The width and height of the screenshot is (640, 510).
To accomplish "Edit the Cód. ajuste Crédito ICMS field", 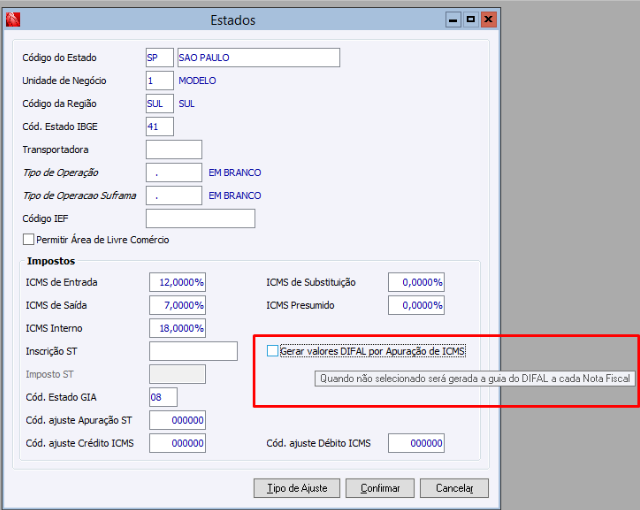I will click(178, 443).
